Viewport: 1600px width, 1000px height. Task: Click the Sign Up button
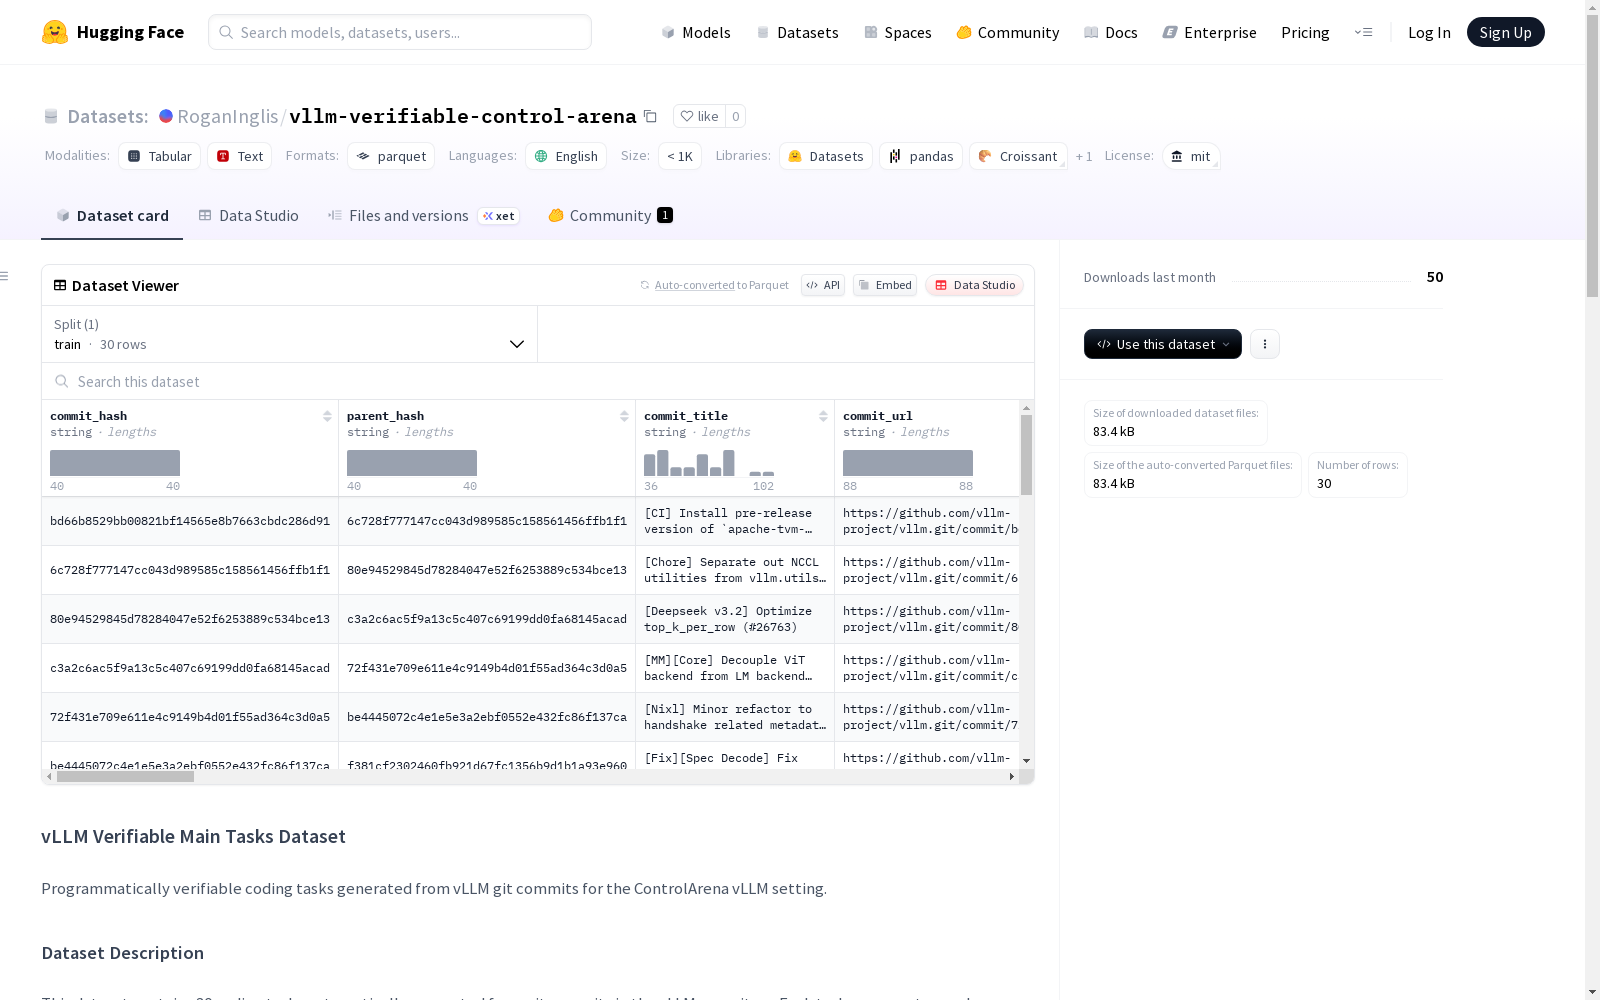click(1506, 32)
